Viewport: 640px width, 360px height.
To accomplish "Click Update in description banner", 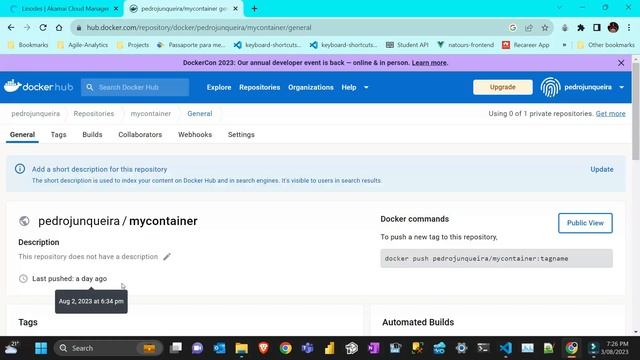I will 602,169.
